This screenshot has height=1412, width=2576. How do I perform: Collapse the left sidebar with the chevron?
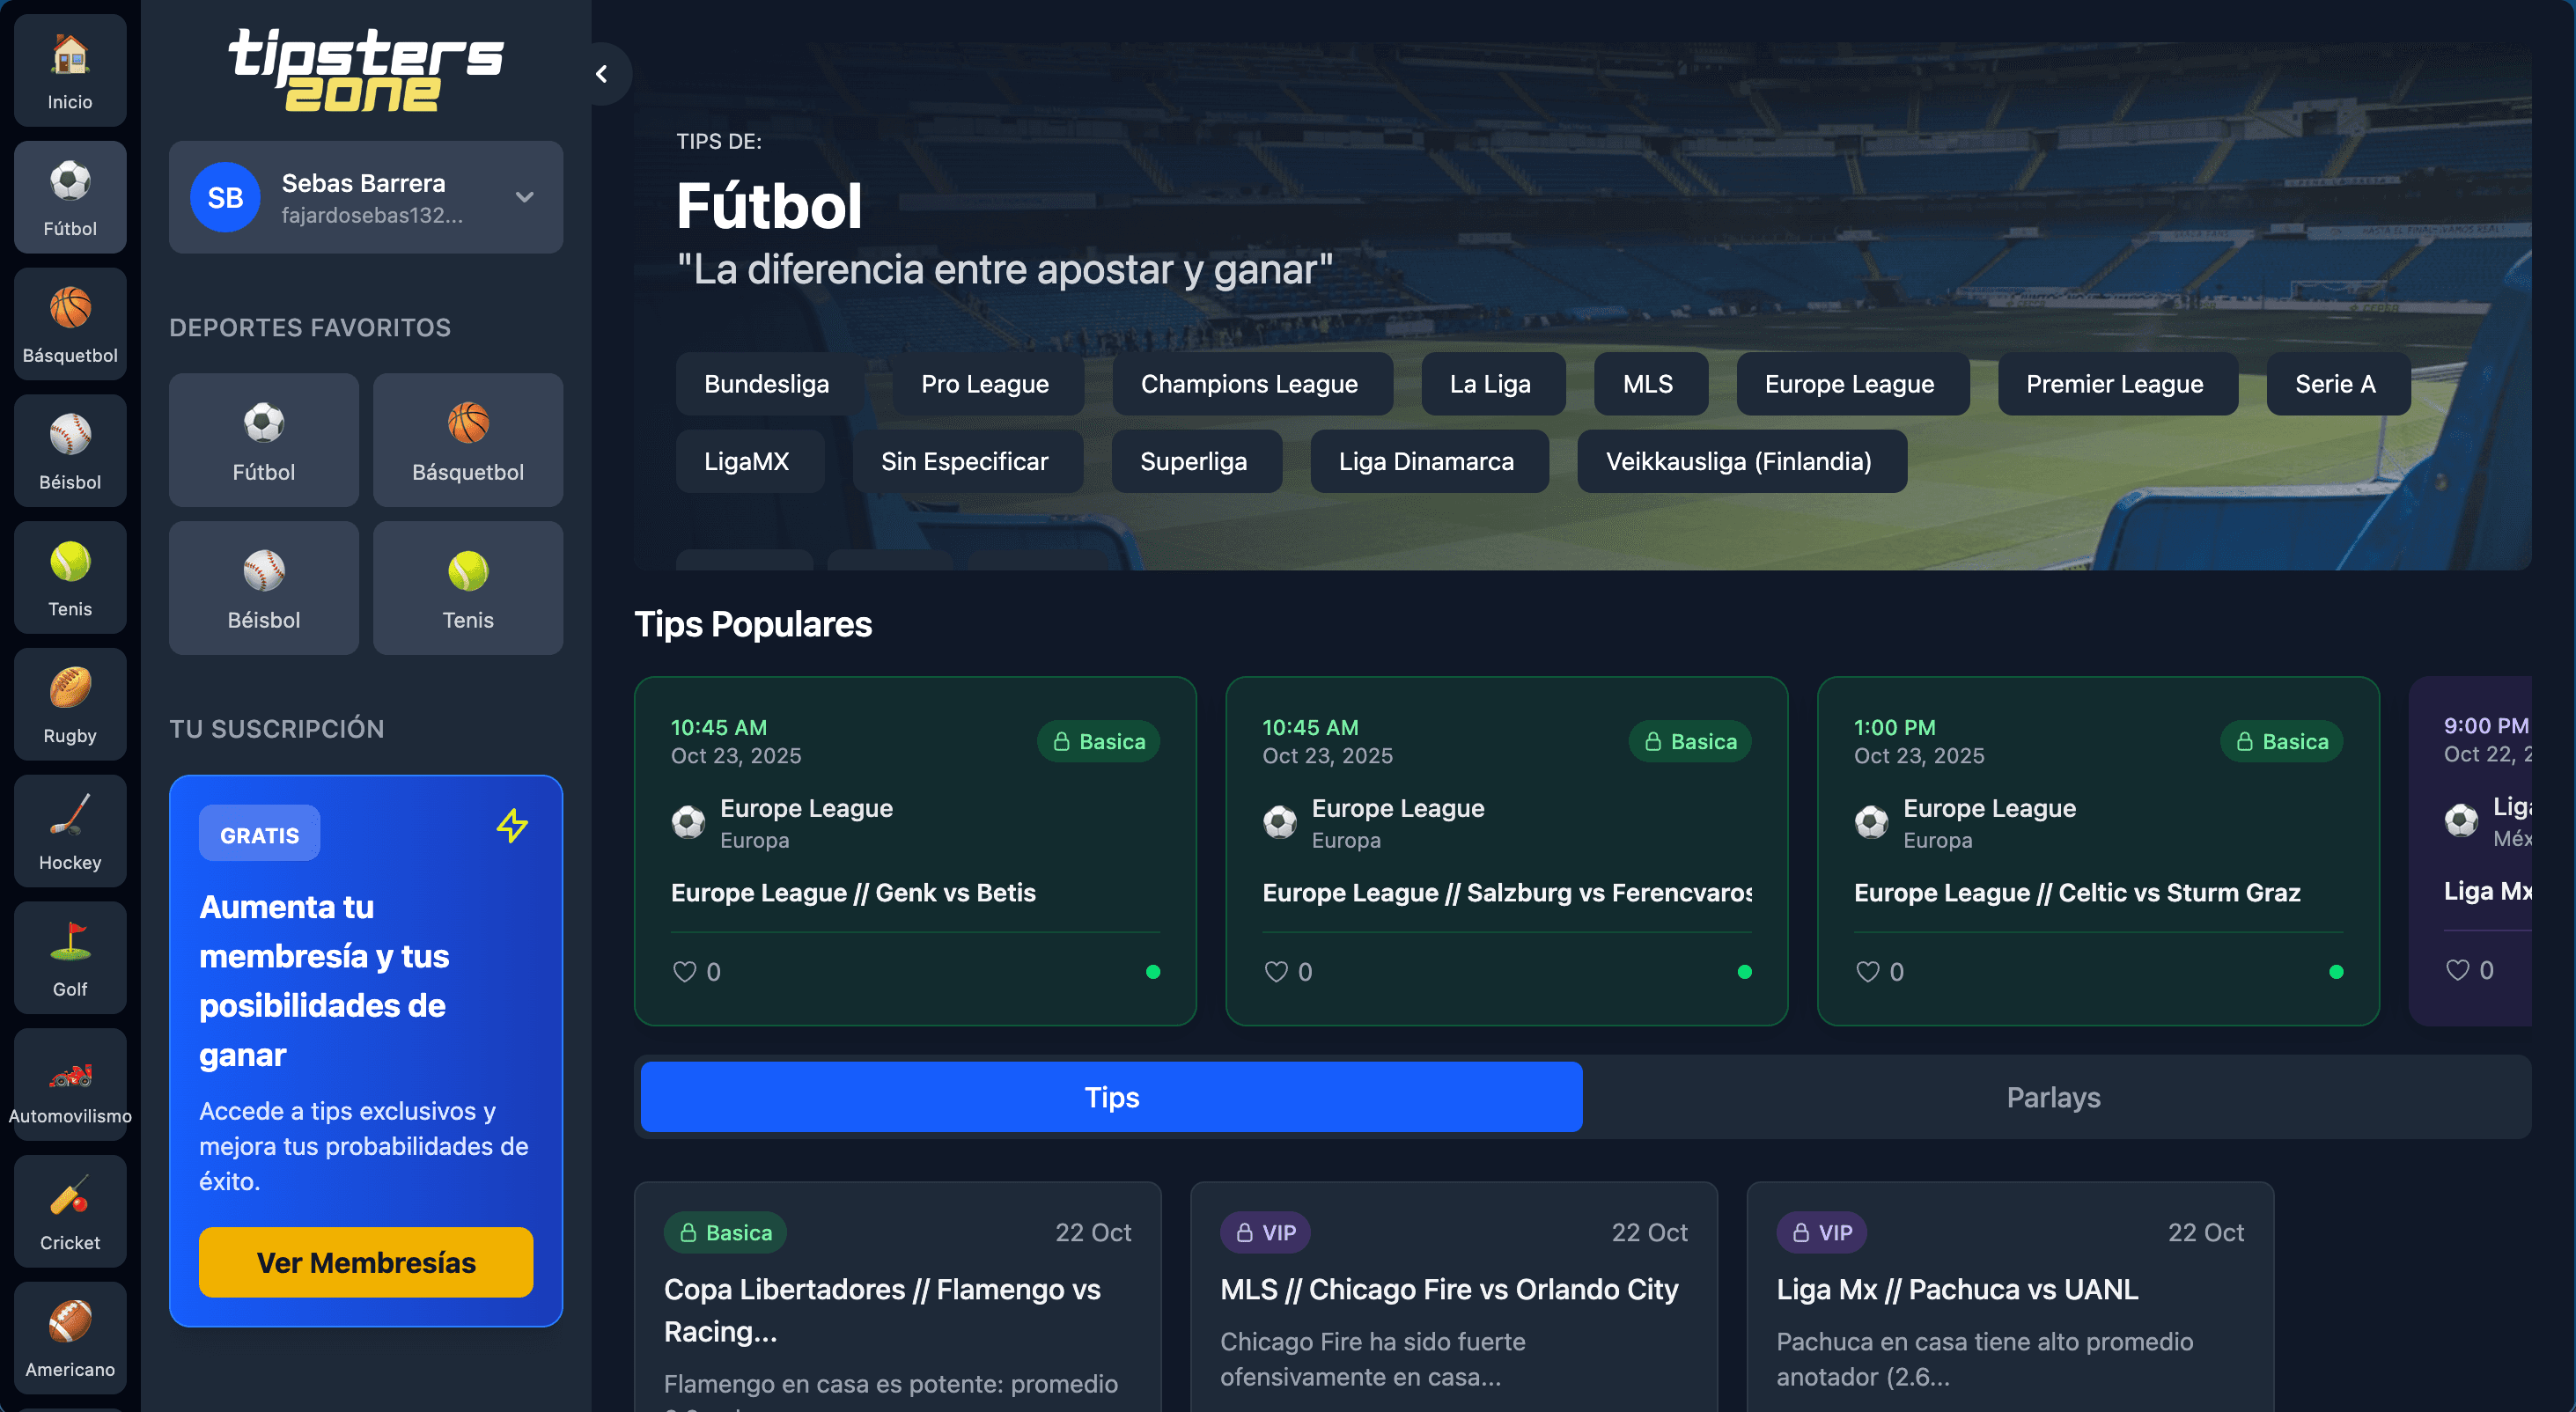[x=602, y=73]
